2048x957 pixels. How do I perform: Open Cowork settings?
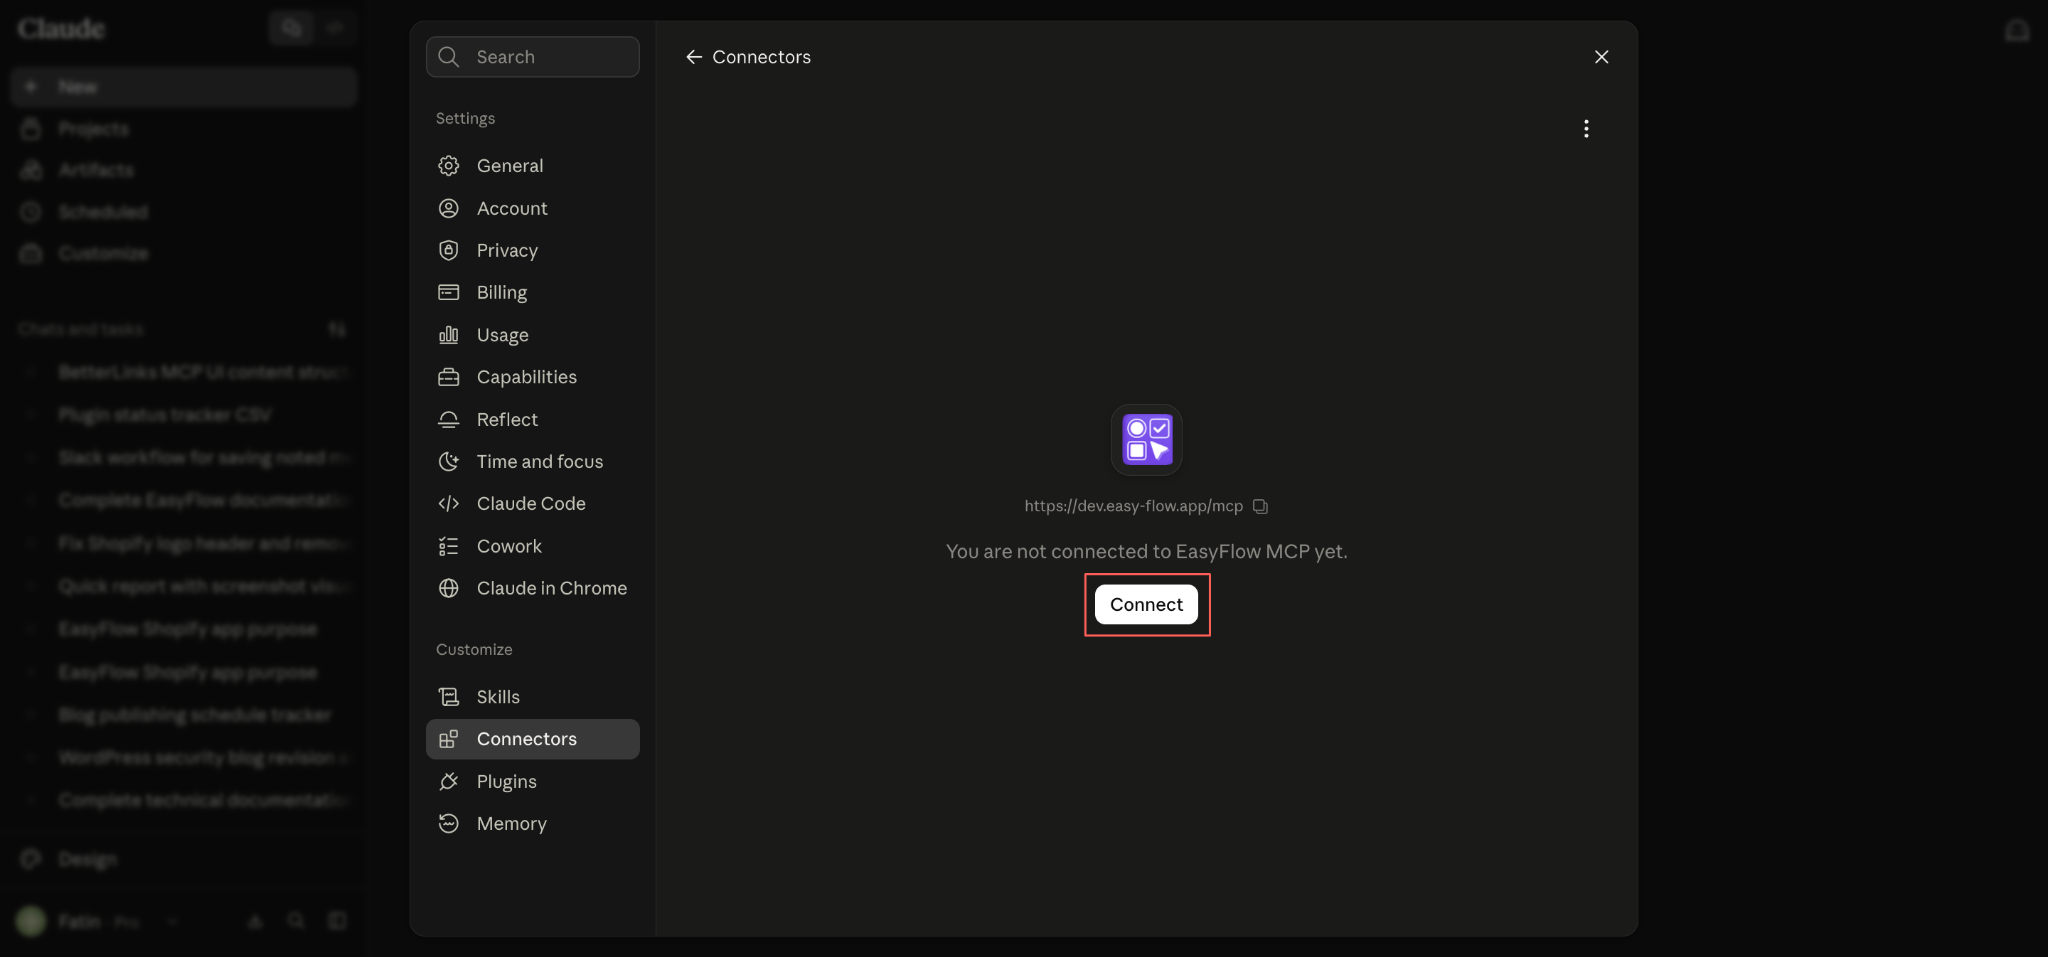pos(533,546)
